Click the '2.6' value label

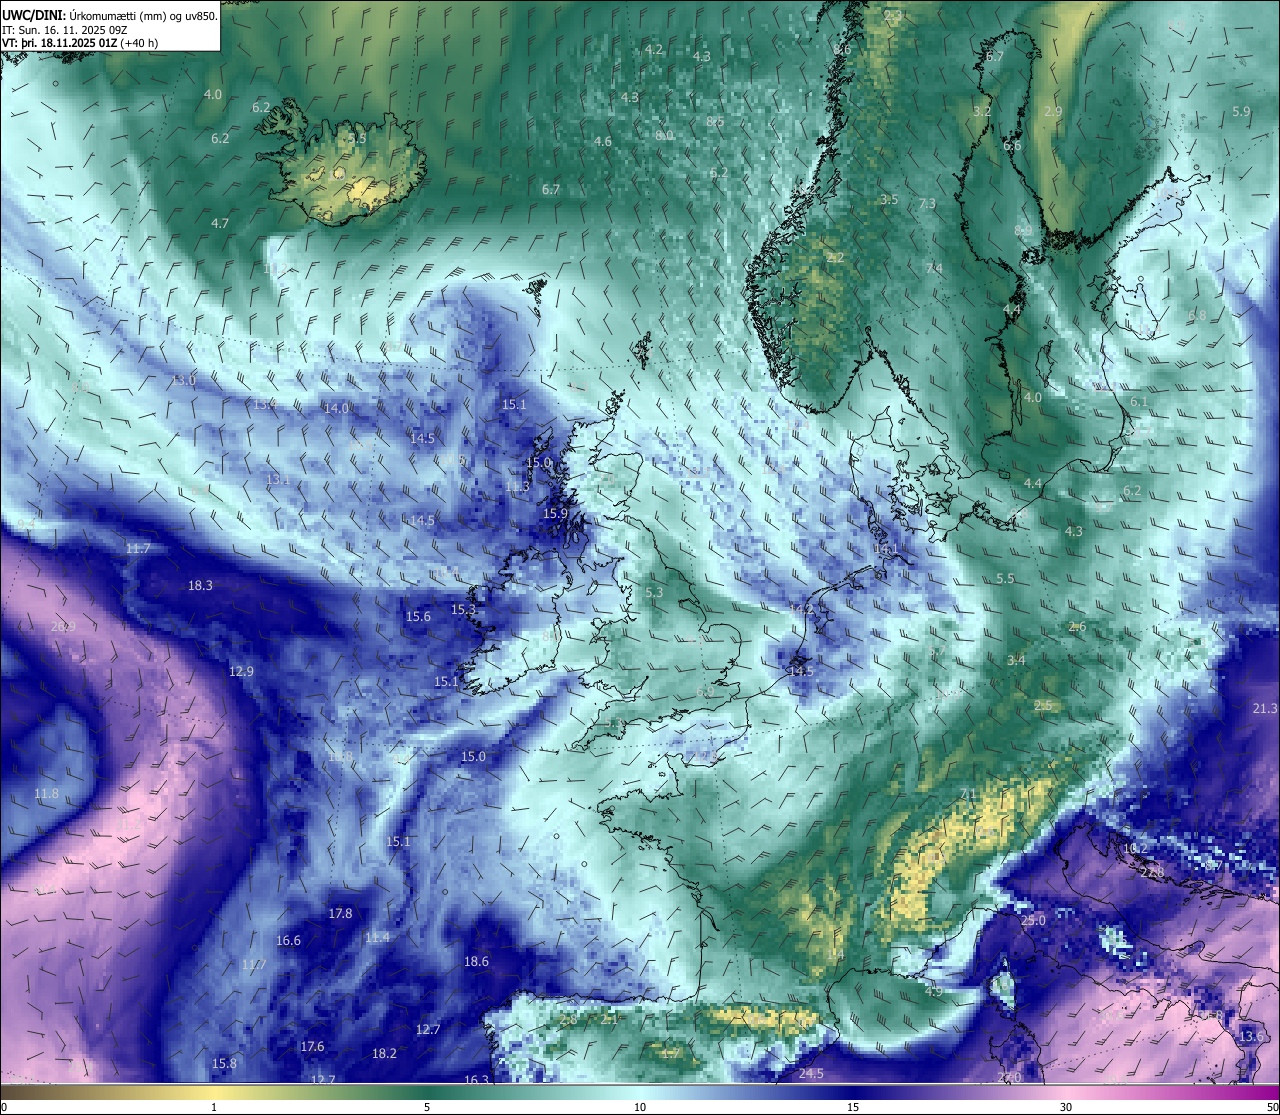click(x=1077, y=627)
